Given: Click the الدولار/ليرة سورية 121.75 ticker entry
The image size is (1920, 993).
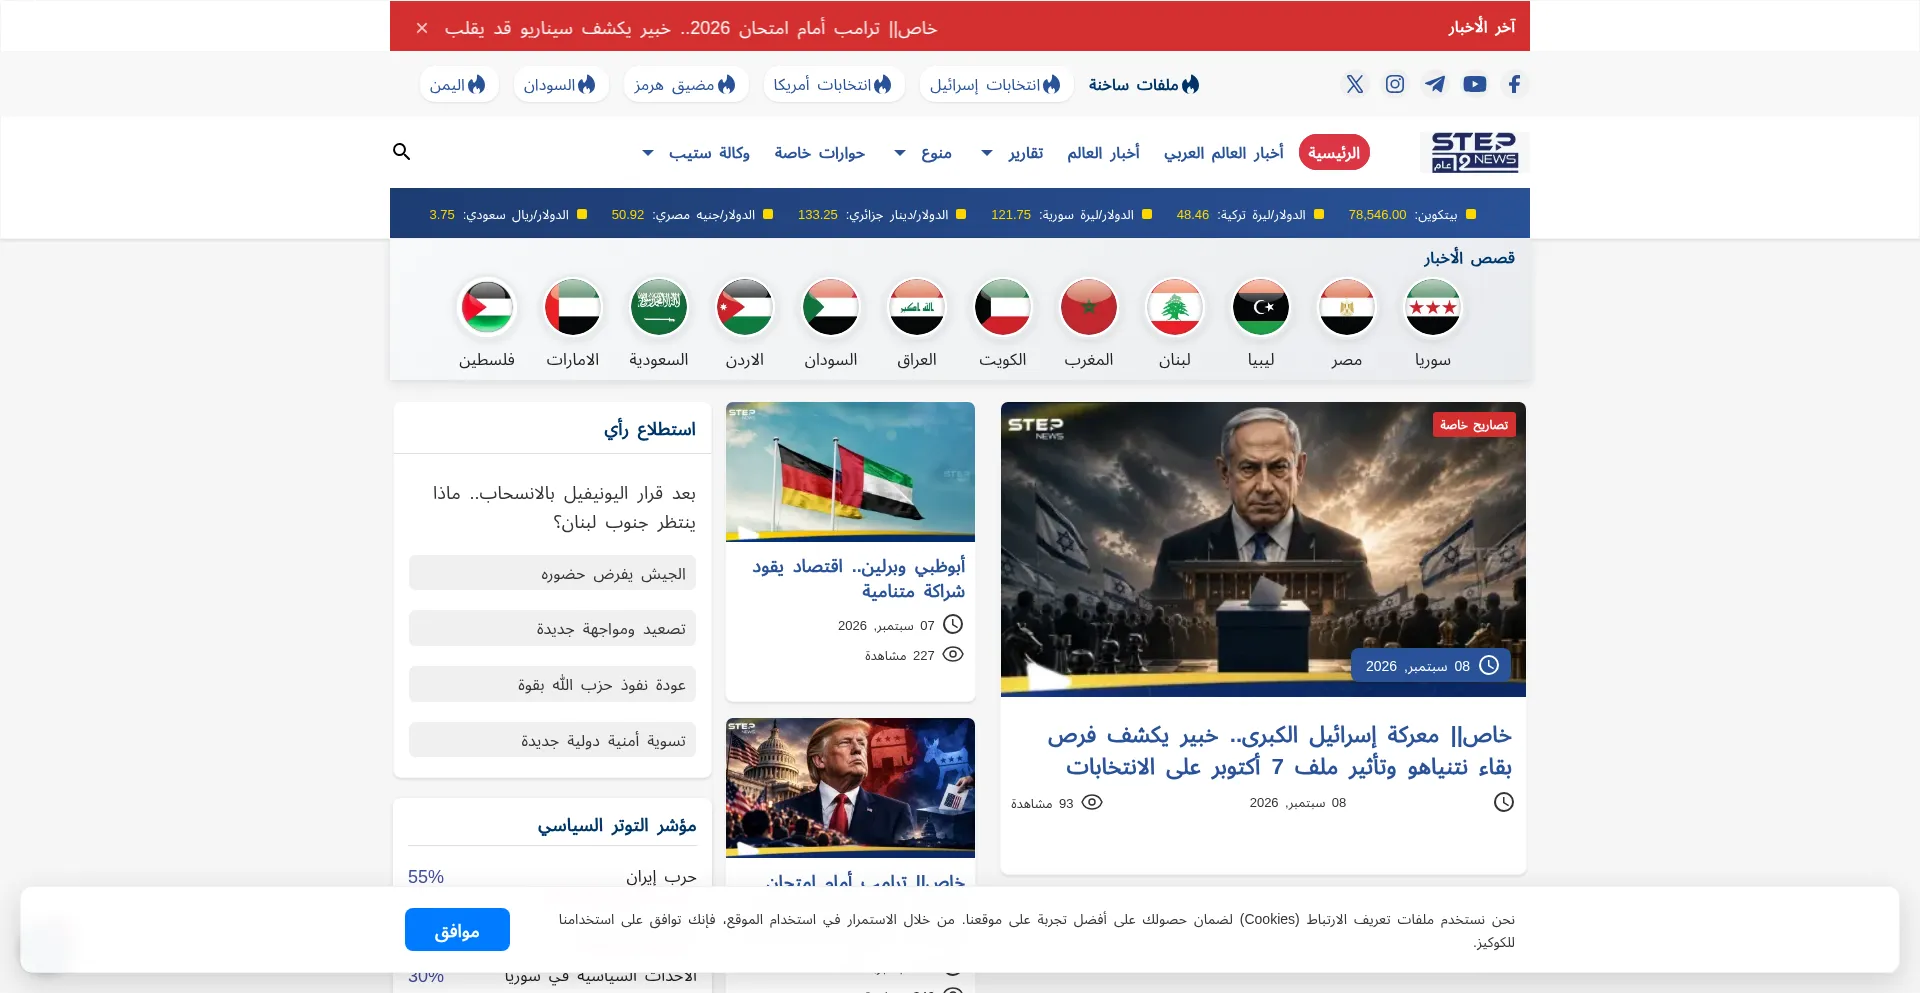Looking at the screenshot, I should tap(1071, 215).
